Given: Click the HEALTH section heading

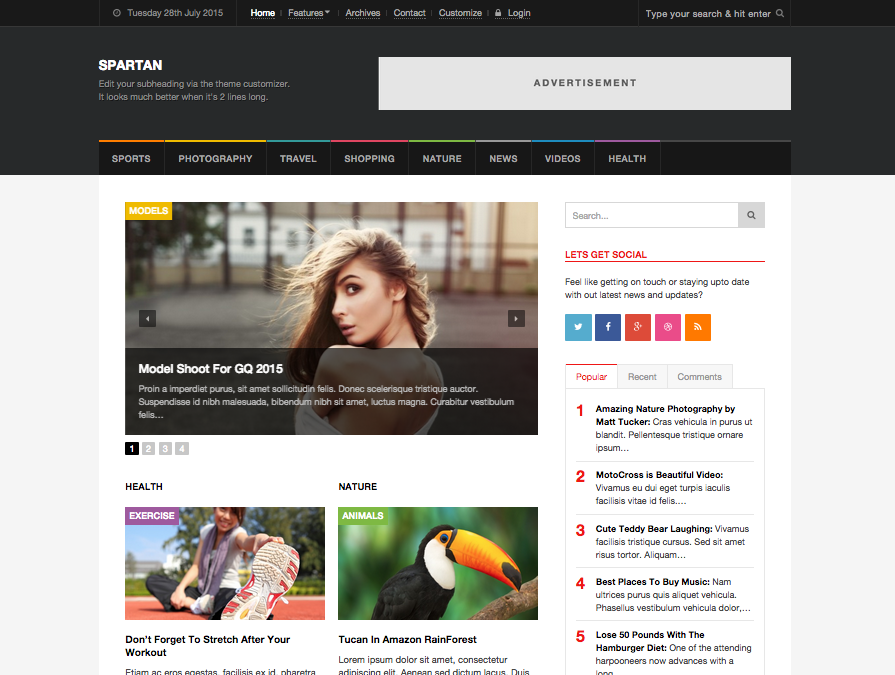Looking at the screenshot, I should 144,487.
